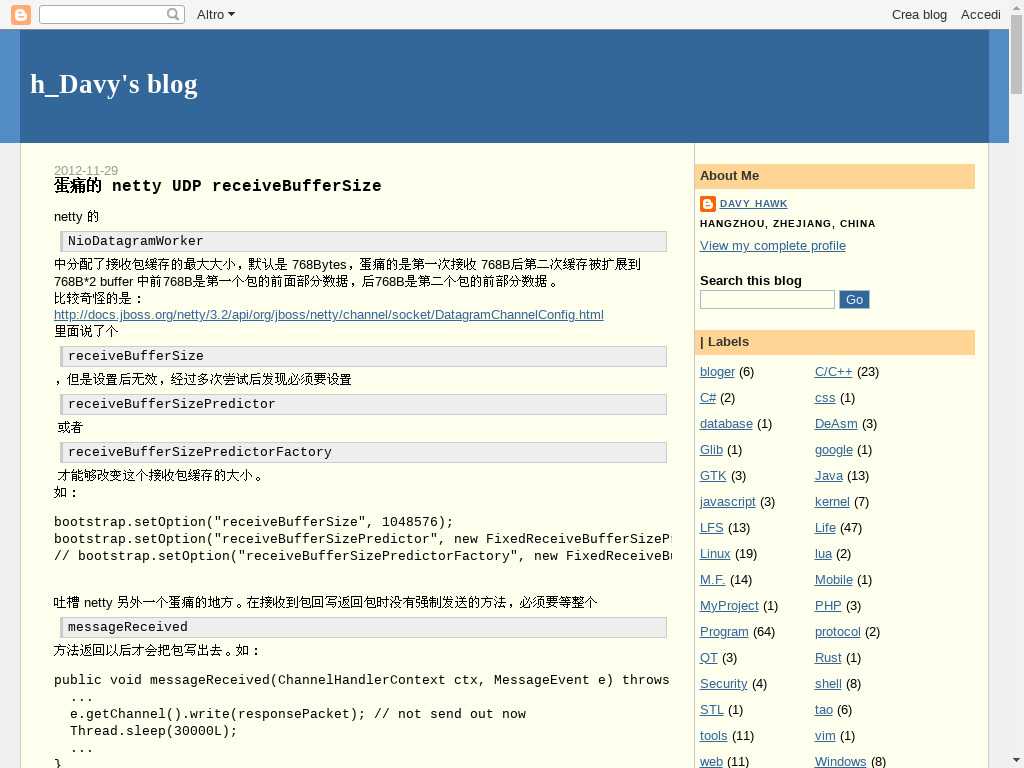Click the Go search button

tap(854, 300)
